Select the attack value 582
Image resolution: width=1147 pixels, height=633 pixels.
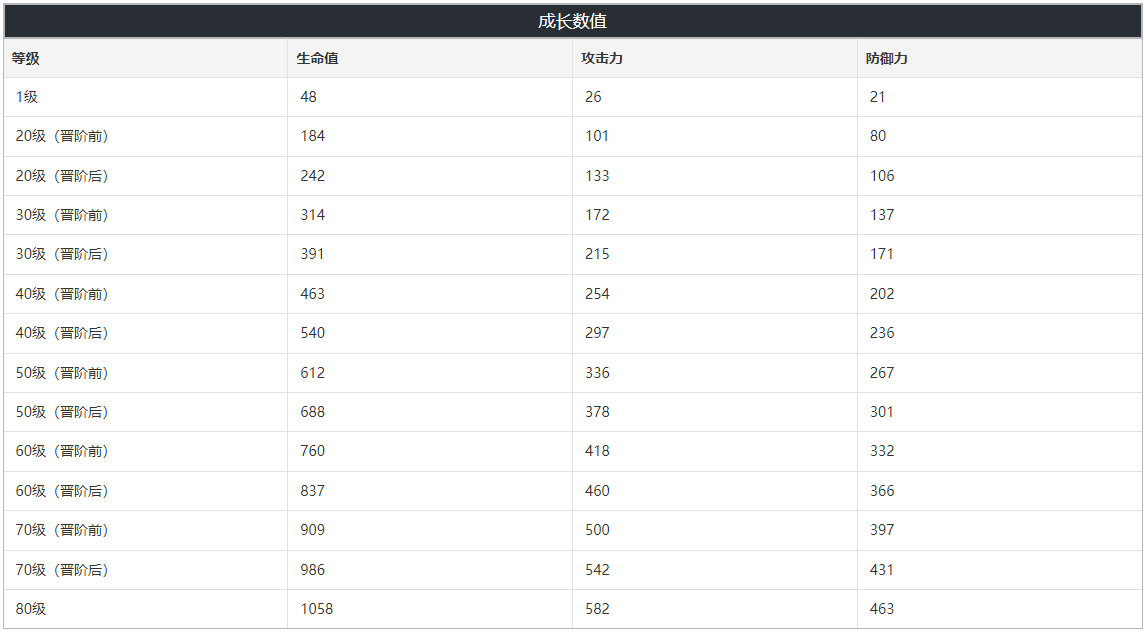tap(598, 609)
